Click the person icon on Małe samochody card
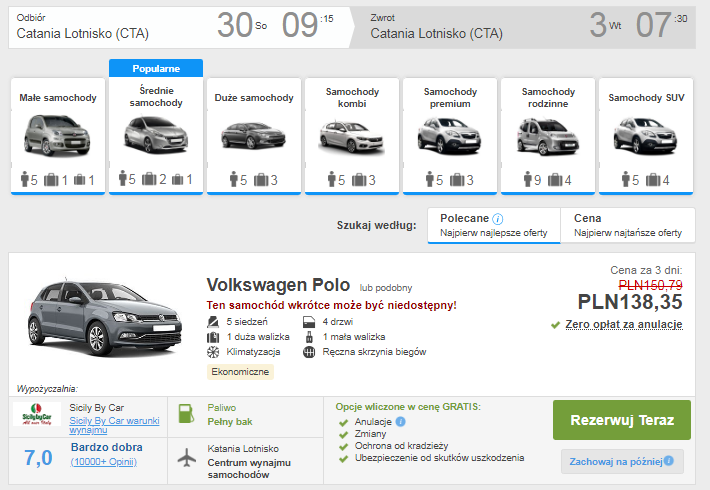This screenshot has width=710, height=490. 25,179
